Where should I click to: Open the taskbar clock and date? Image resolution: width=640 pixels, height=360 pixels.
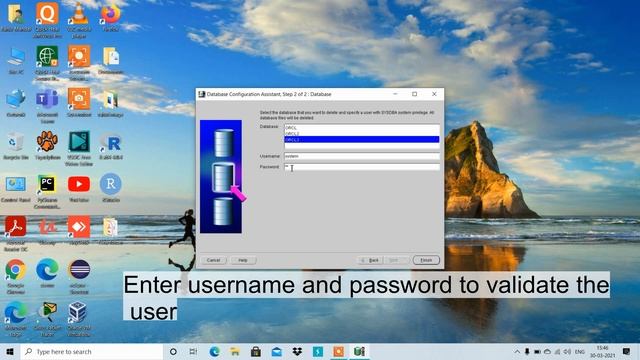(x=602, y=351)
